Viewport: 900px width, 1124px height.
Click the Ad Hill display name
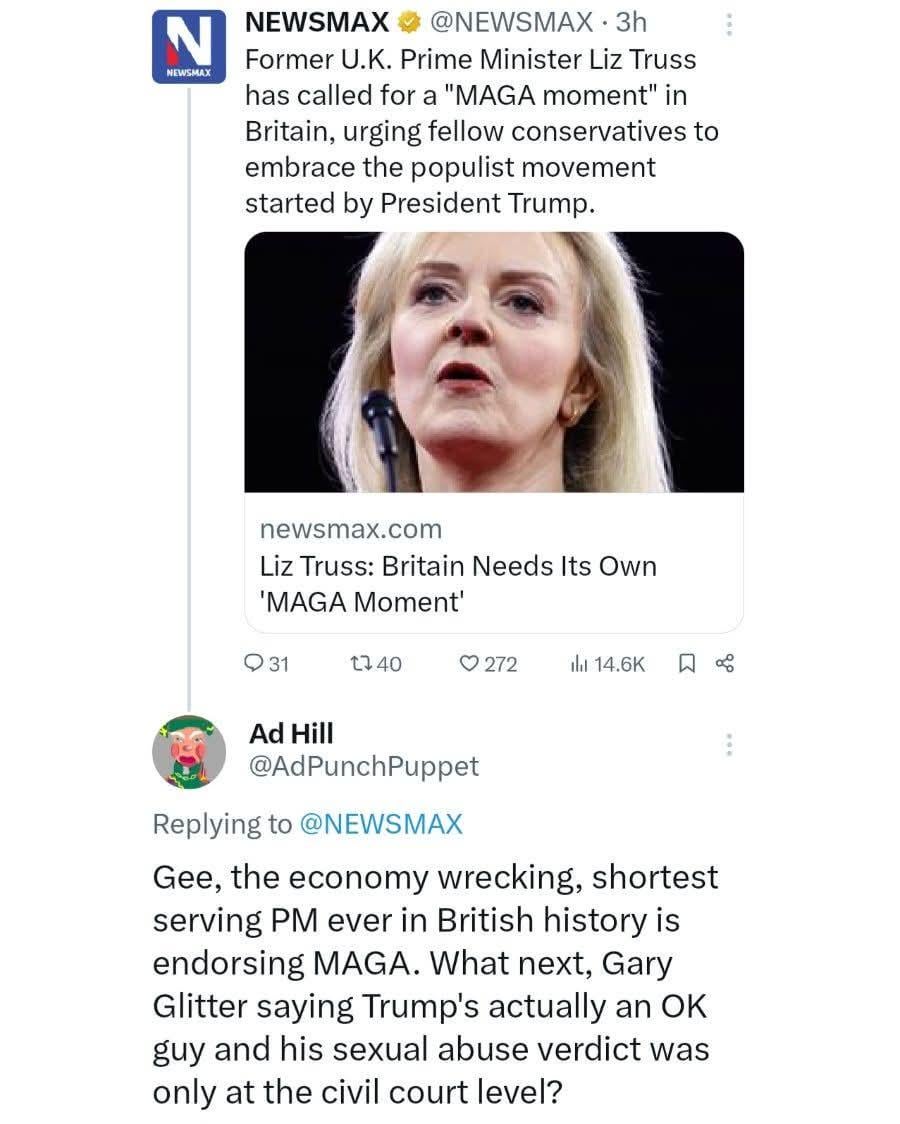pyautogui.click(x=291, y=733)
